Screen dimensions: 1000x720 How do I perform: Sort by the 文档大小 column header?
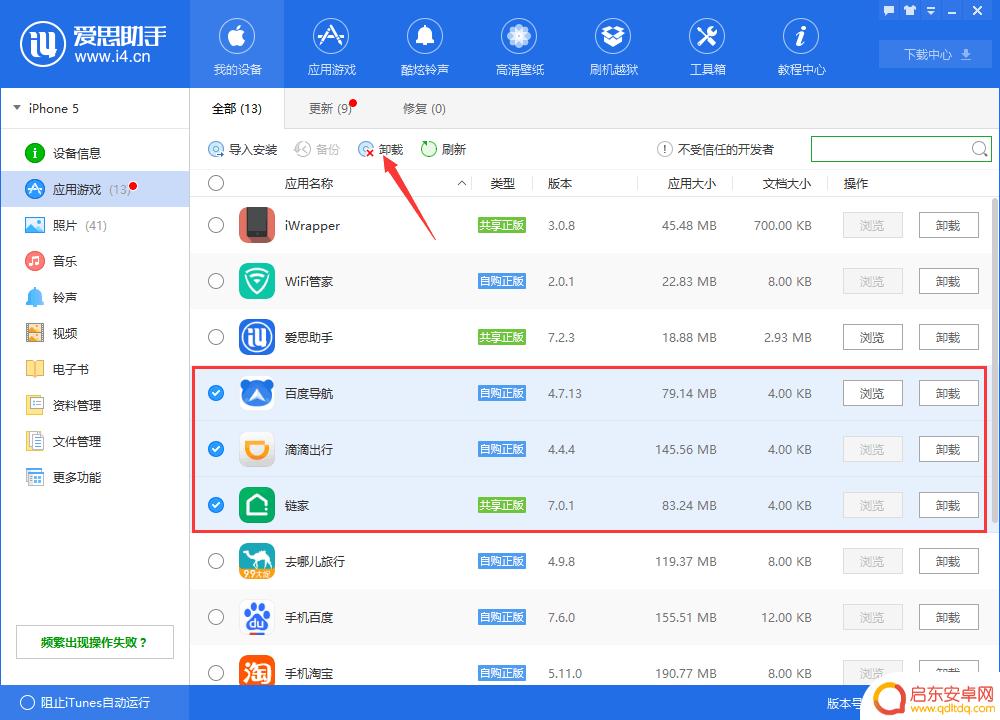coord(786,184)
